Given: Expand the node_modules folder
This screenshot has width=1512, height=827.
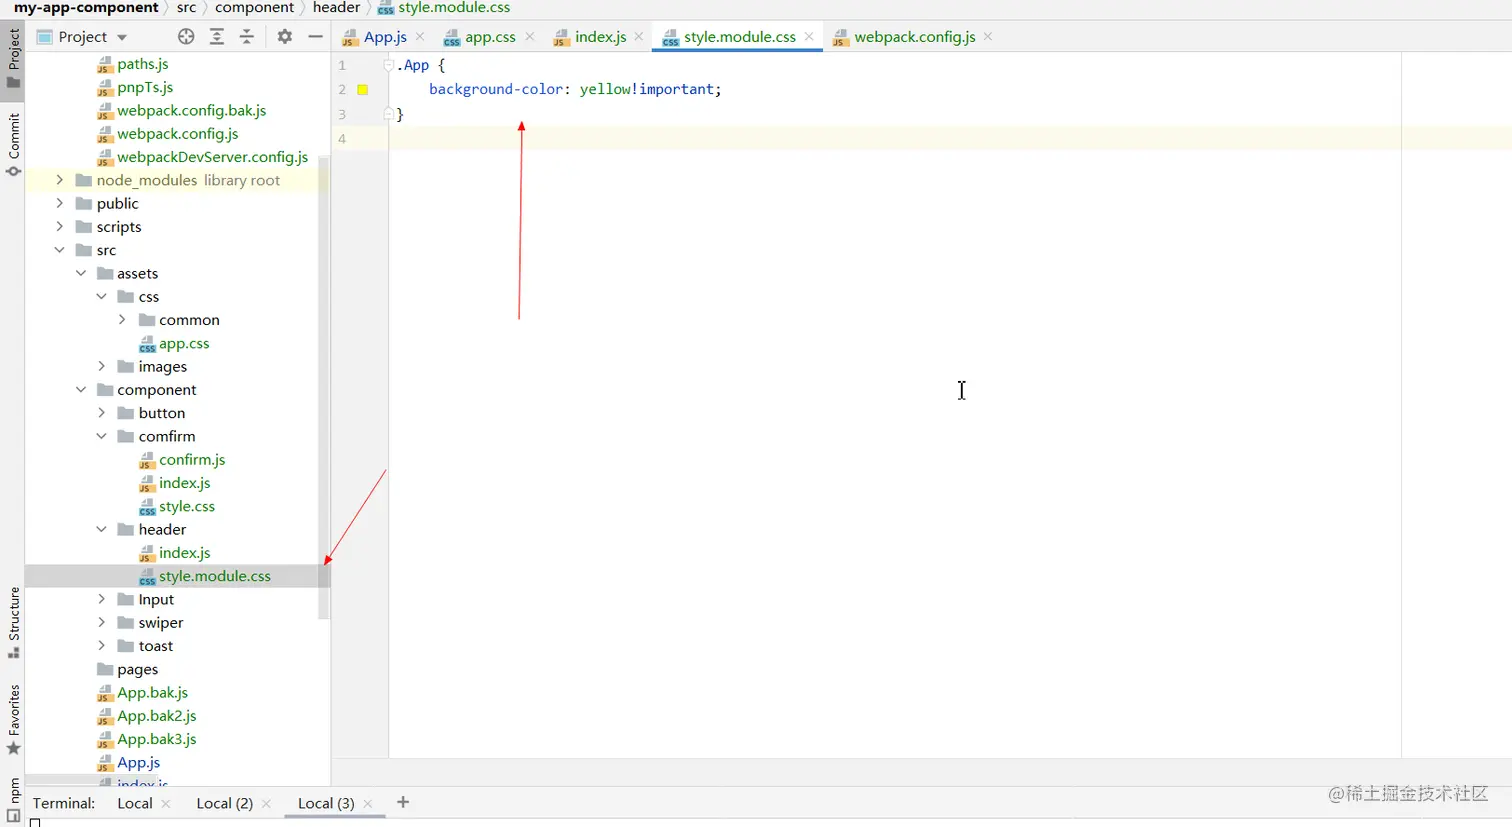Looking at the screenshot, I should 60,180.
